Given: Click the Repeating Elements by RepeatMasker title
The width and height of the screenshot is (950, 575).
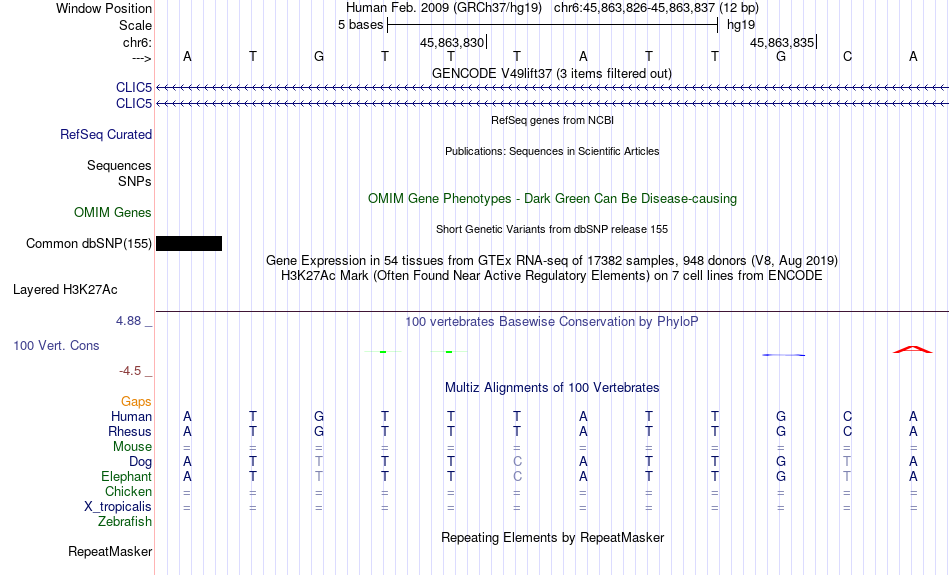Looking at the screenshot, I should [553, 537].
